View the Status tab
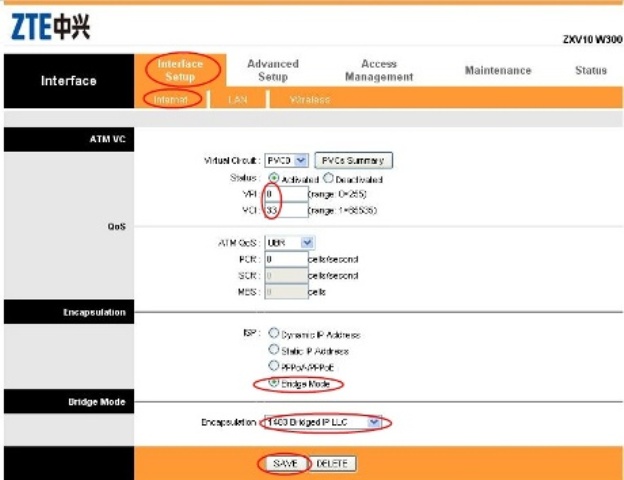 (591, 70)
